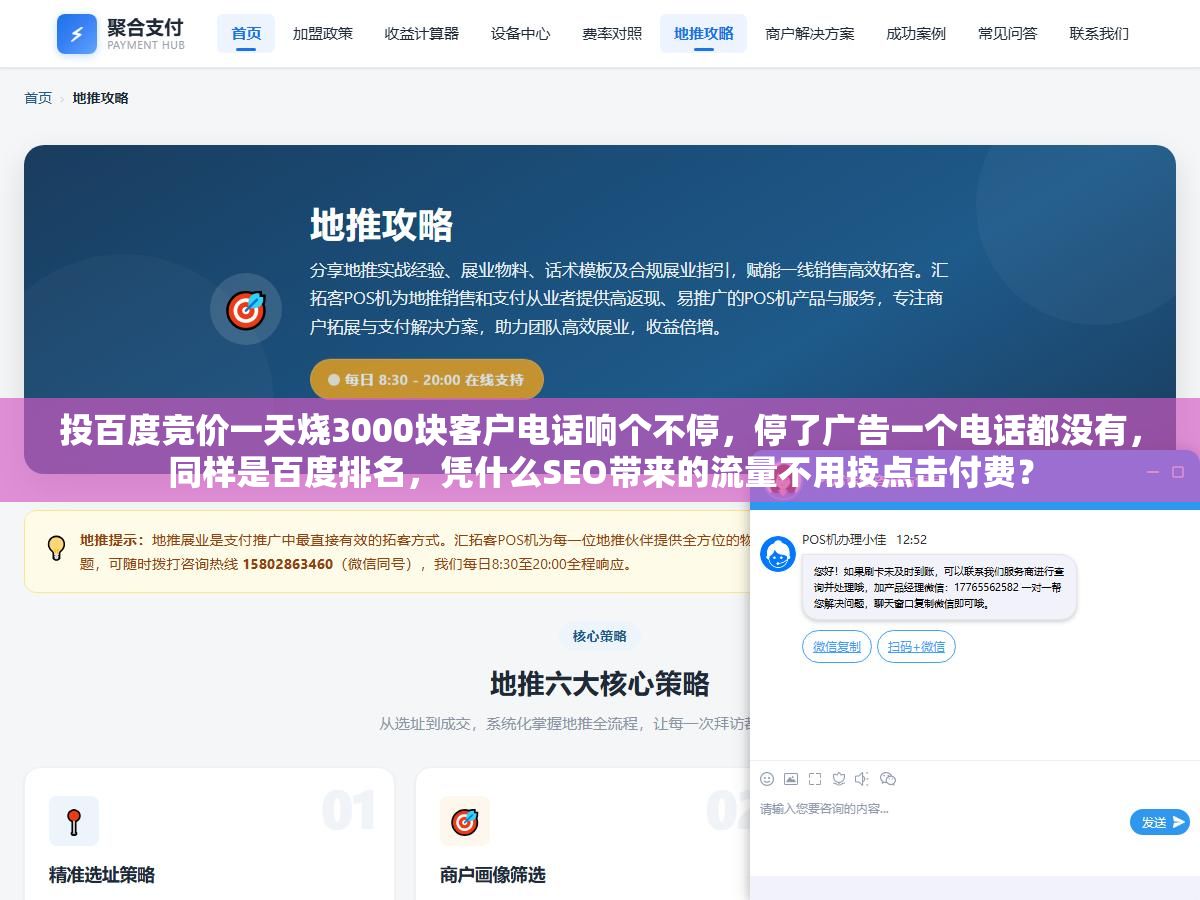
Task: Click the 地推攻略 breadcrumb text
Action: pos(101,98)
